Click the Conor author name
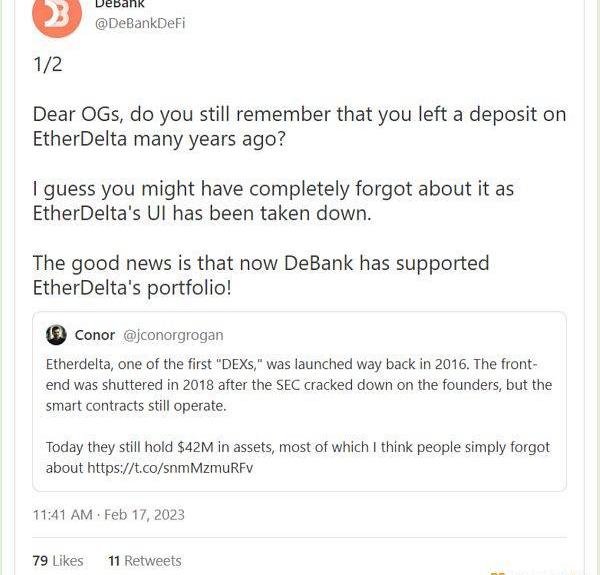The image size is (600, 575). point(95,335)
